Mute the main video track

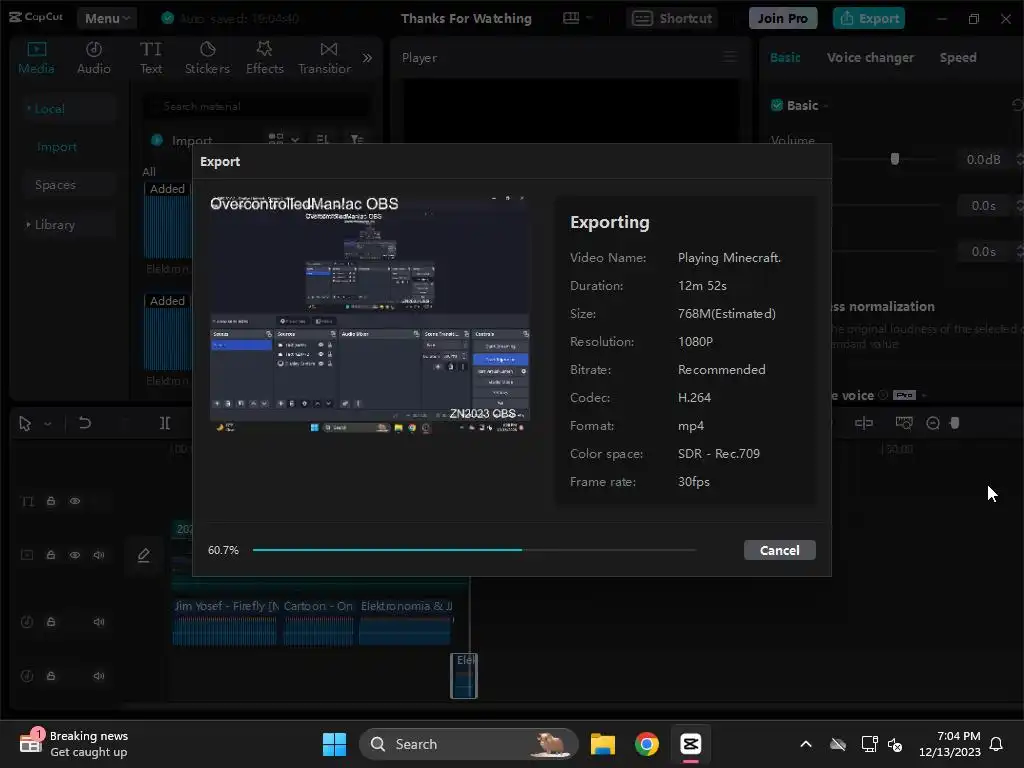tap(99, 554)
